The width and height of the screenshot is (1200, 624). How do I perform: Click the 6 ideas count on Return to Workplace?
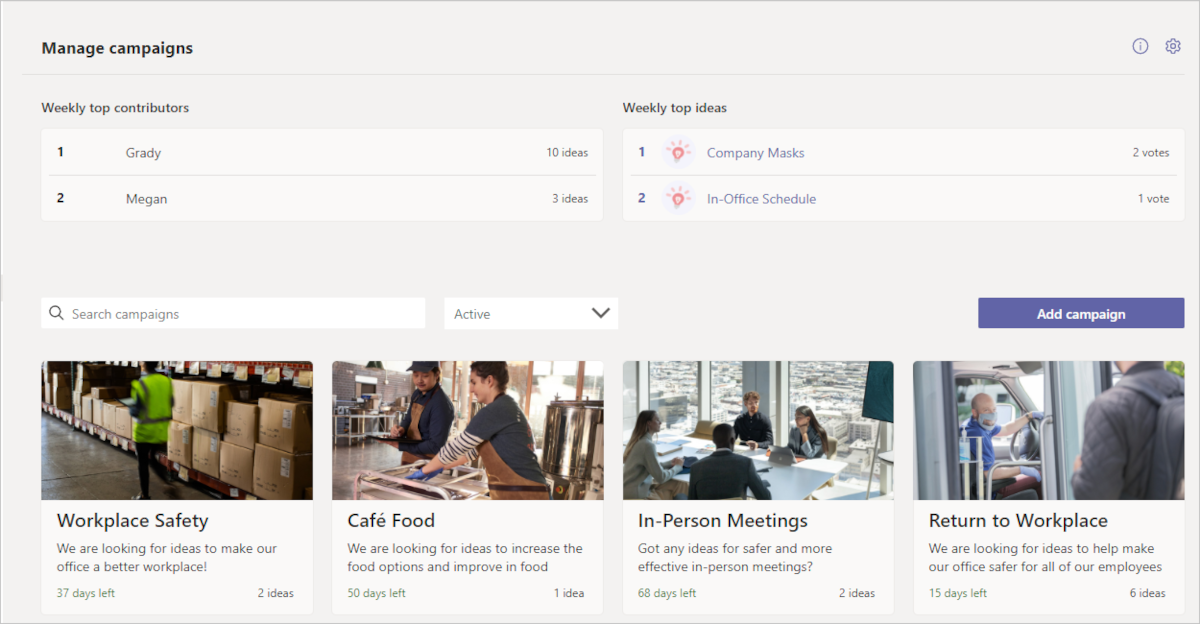coord(1147,592)
